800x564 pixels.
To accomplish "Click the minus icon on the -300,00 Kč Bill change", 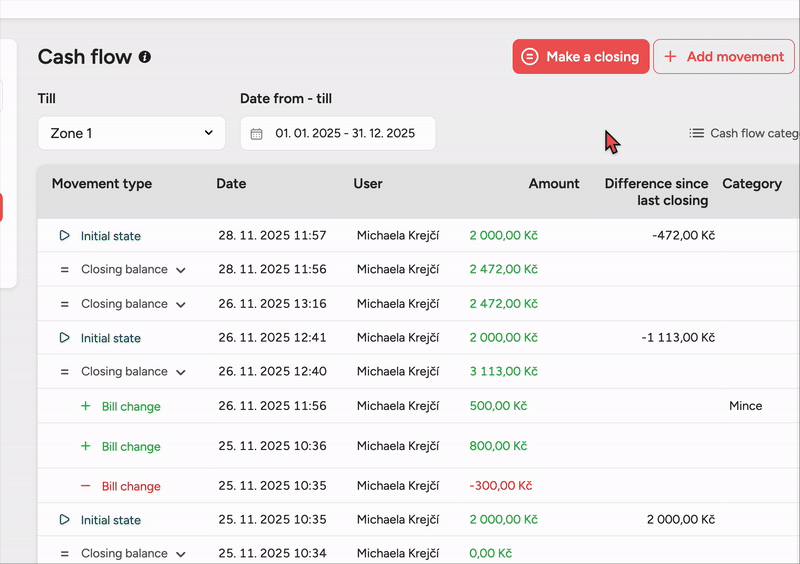I will 85,486.
